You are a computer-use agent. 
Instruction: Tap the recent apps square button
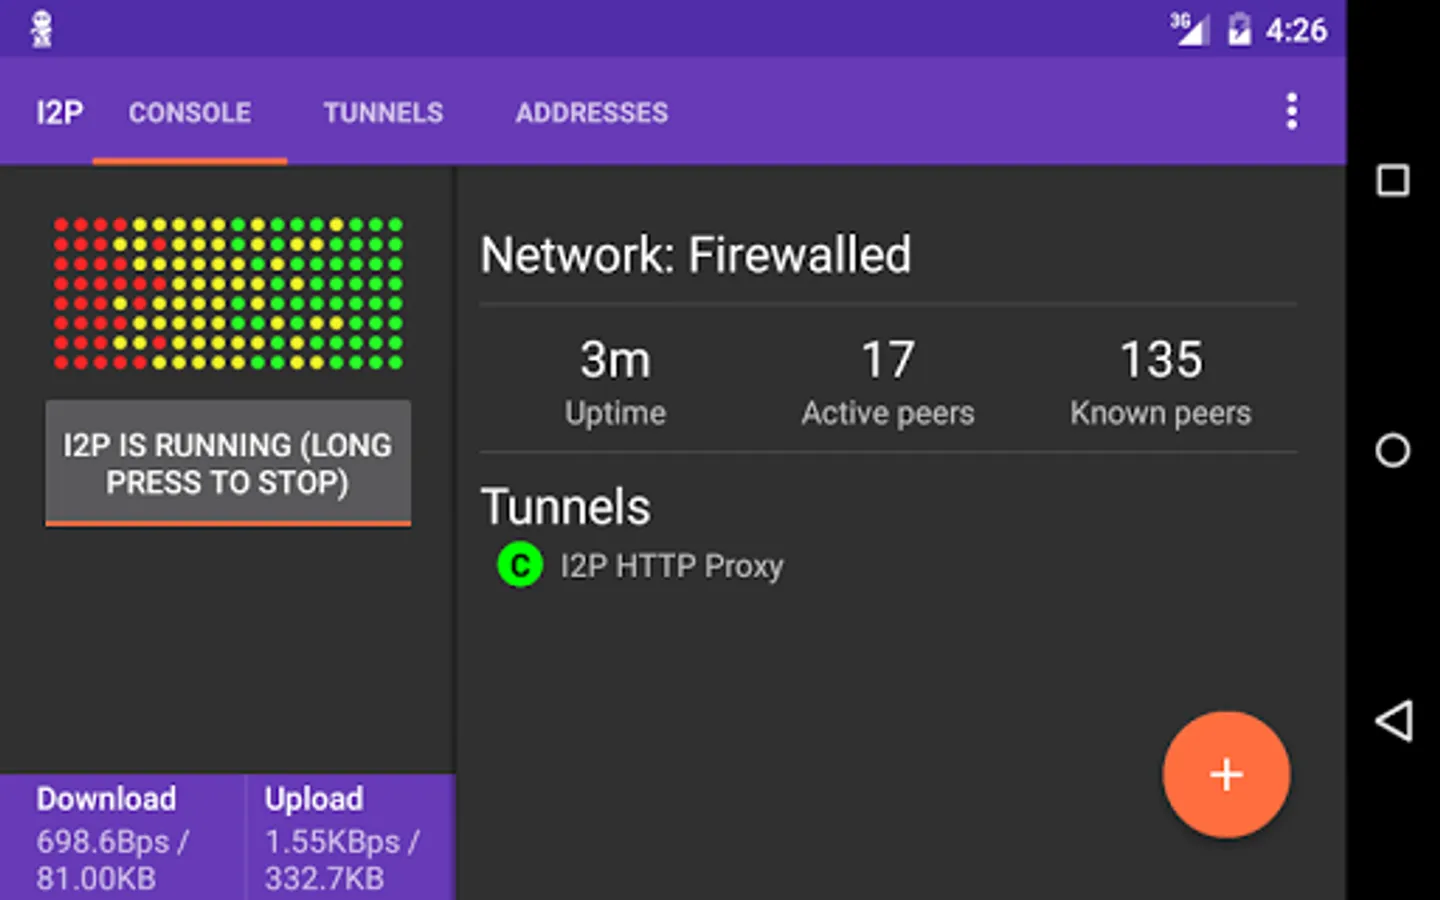1392,181
